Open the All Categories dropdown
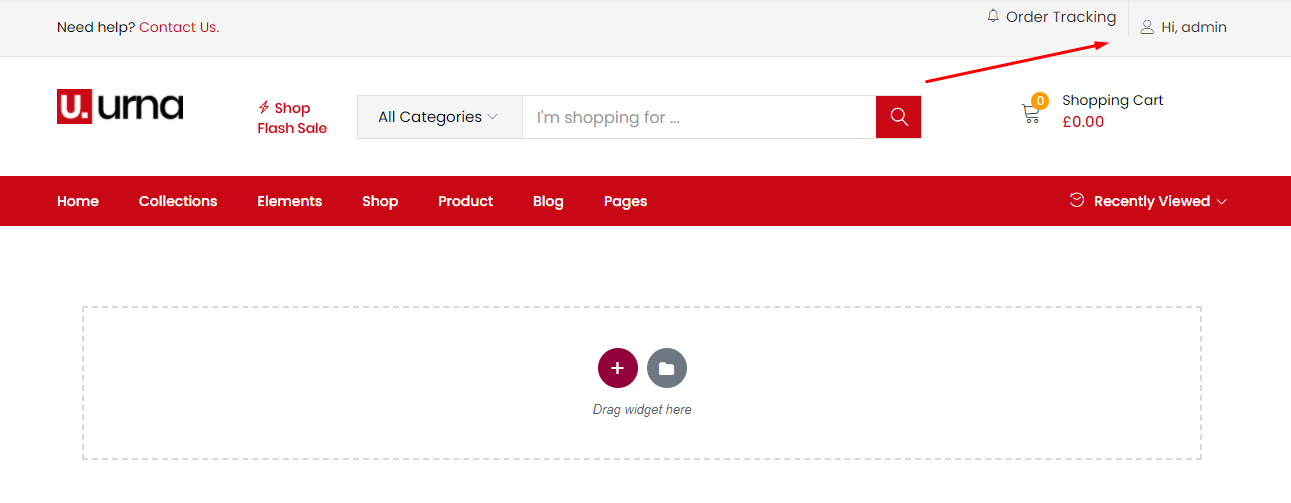1291x503 pixels. click(439, 117)
